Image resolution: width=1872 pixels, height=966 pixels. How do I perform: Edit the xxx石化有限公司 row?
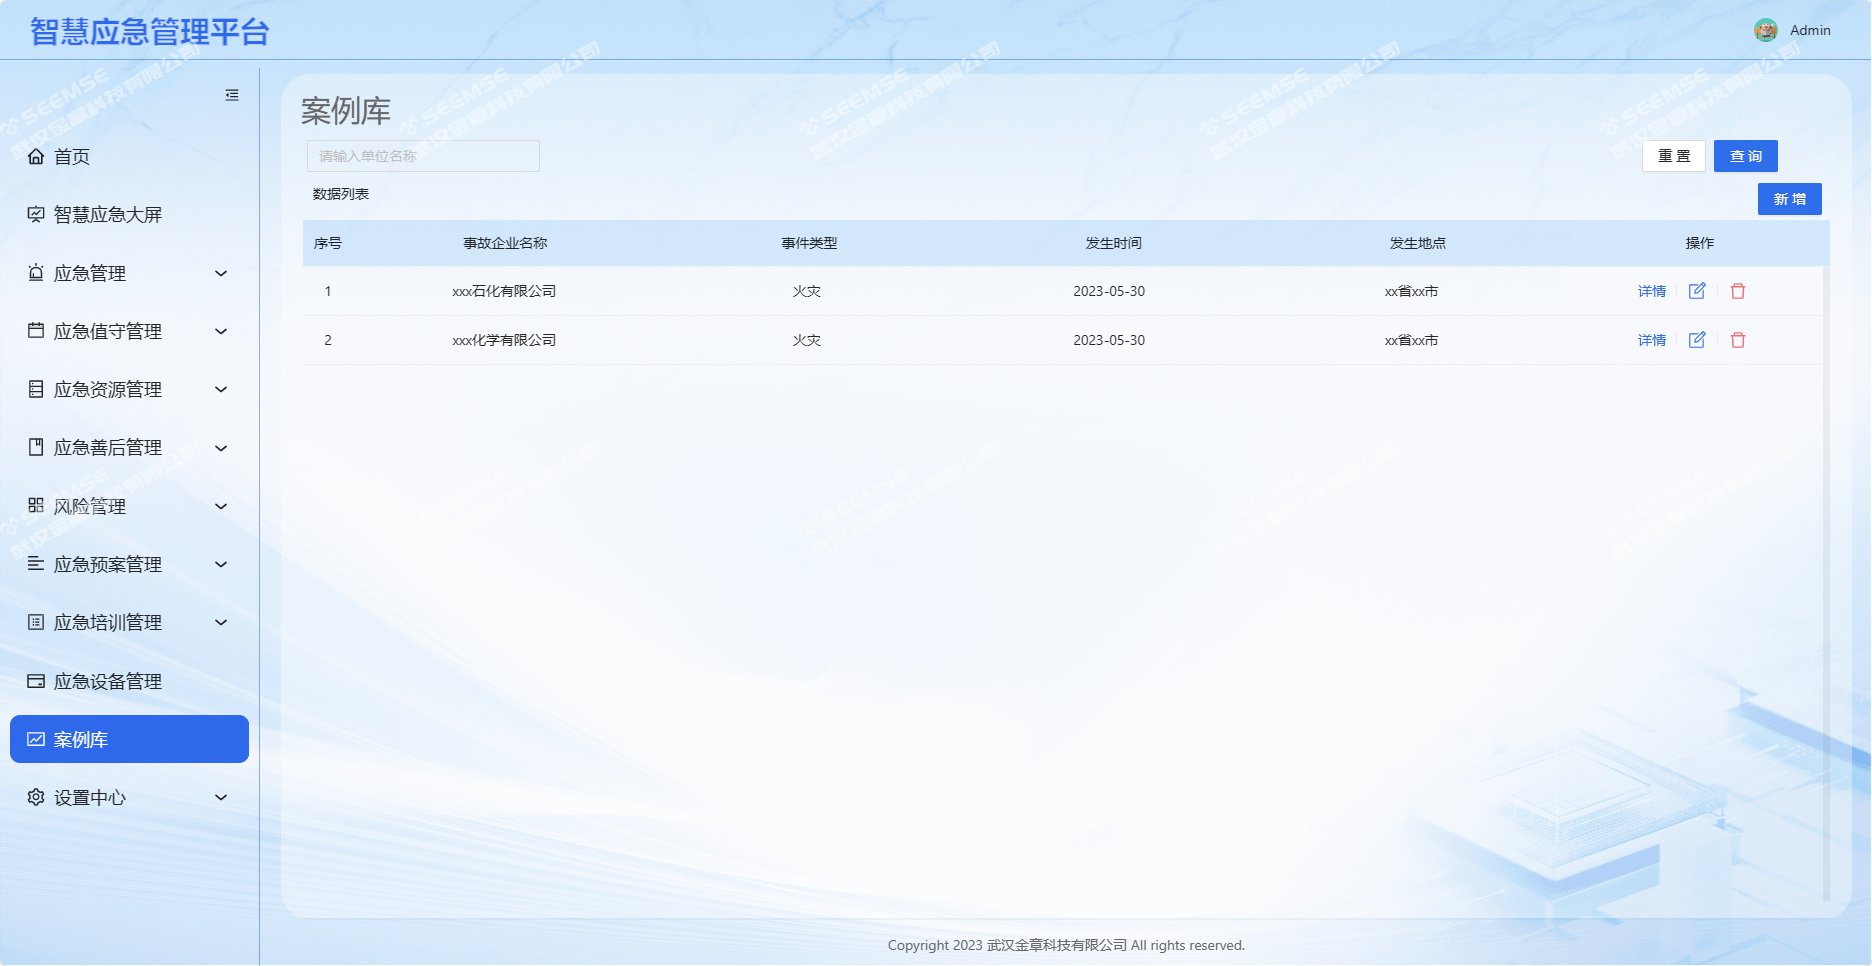coord(1697,291)
